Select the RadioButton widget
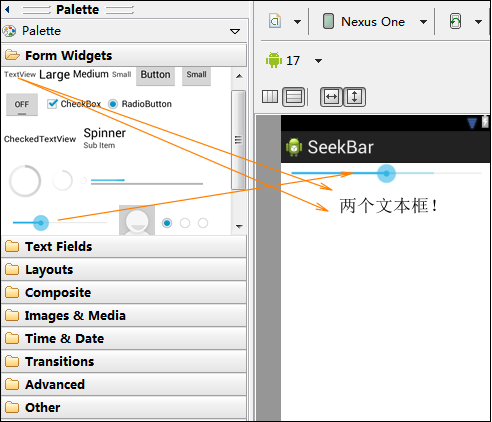The width and height of the screenshot is (492, 422). pyautogui.click(x=140, y=104)
